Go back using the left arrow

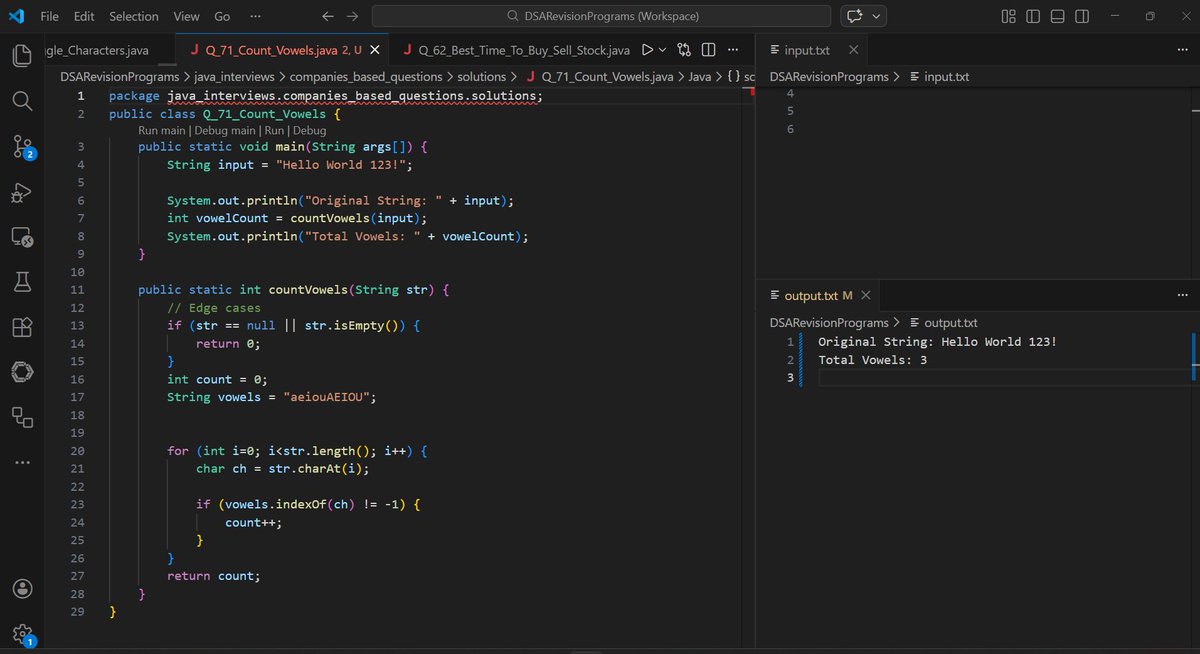click(328, 16)
